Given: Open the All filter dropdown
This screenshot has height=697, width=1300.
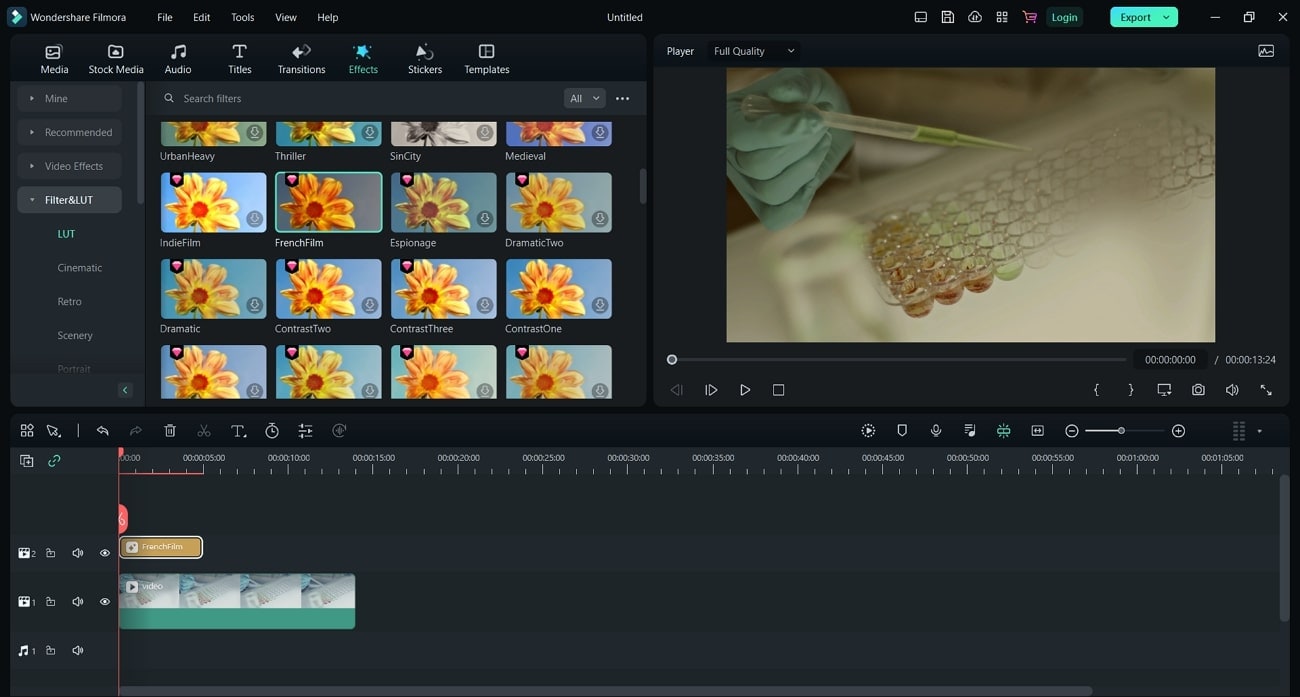Looking at the screenshot, I should click(584, 98).
